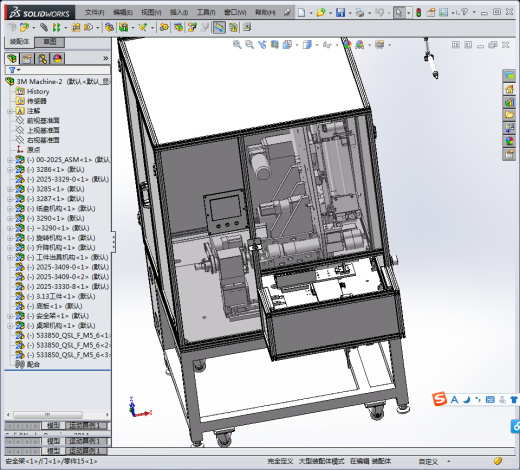
Task: Toggle the menu bar pushpin
Action: click(x=287, y=13)
